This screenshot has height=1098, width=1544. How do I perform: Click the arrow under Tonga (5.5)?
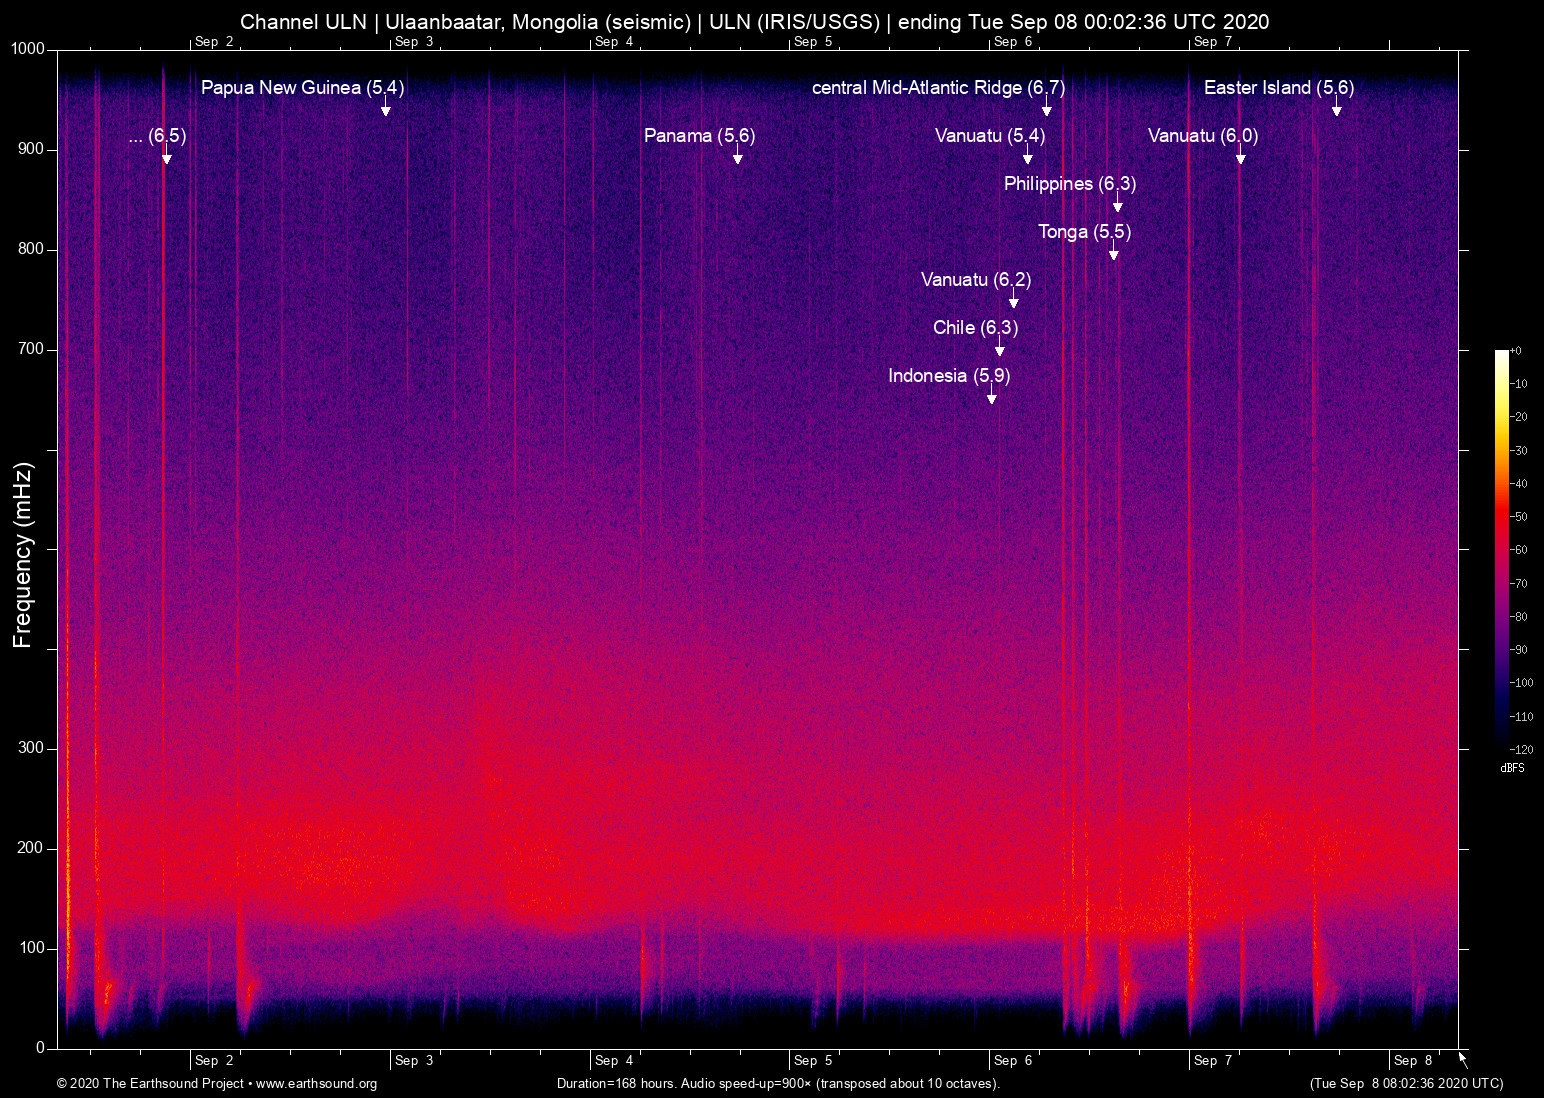click(x=1113, y=253)
